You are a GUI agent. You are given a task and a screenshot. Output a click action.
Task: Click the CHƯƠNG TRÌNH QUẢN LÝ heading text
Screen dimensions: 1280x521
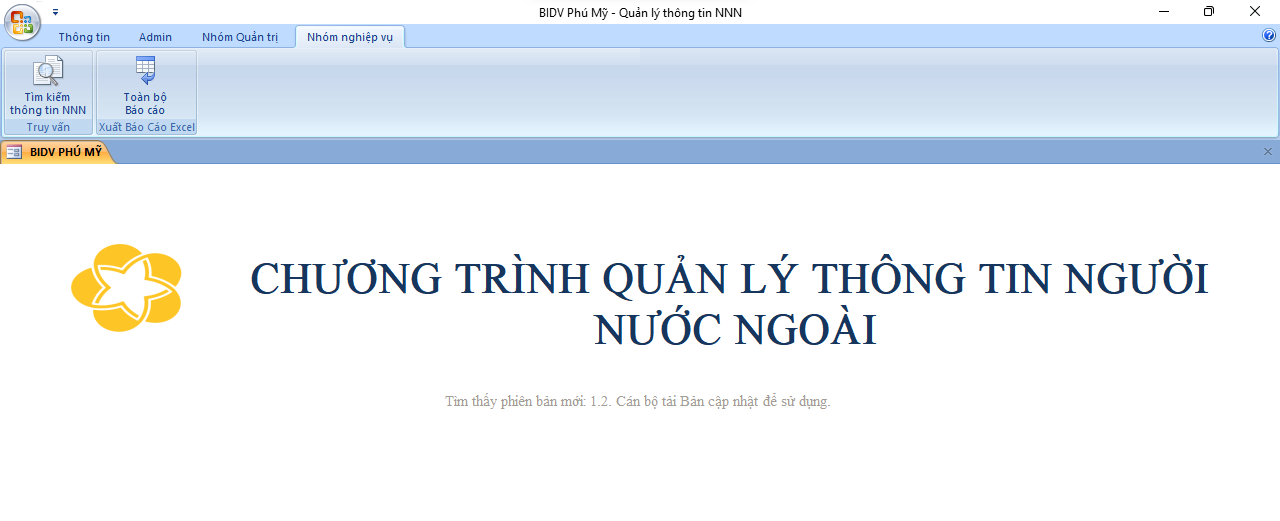[729, 304]
